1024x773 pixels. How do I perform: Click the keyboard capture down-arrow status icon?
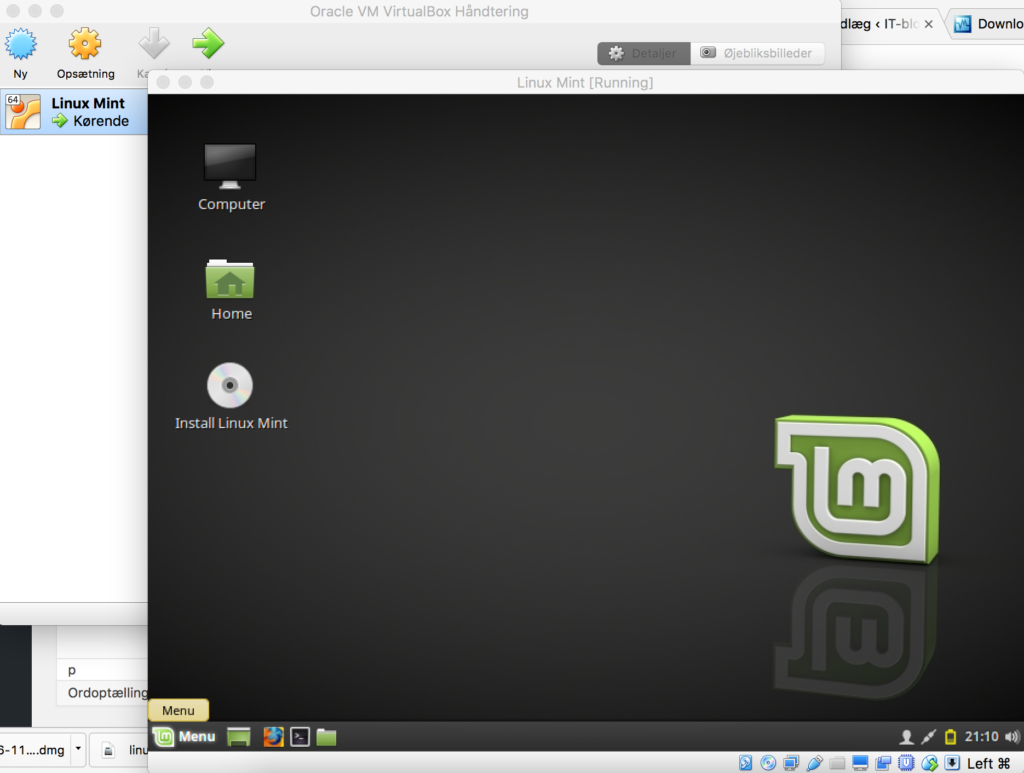pos(952,763)
